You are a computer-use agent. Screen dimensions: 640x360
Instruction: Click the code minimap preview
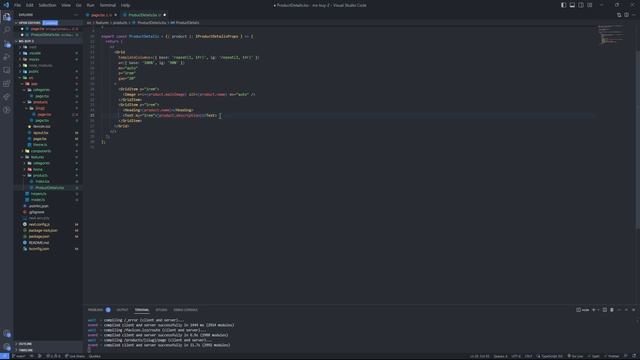pos(610,35)
